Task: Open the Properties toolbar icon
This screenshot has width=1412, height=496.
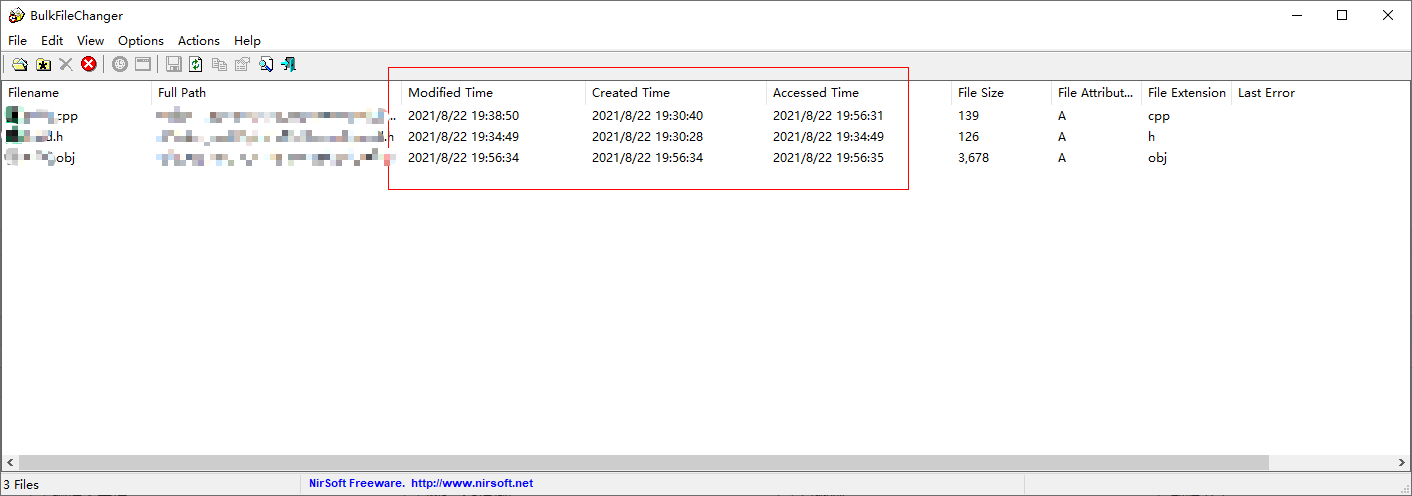Action: (242, 65)
